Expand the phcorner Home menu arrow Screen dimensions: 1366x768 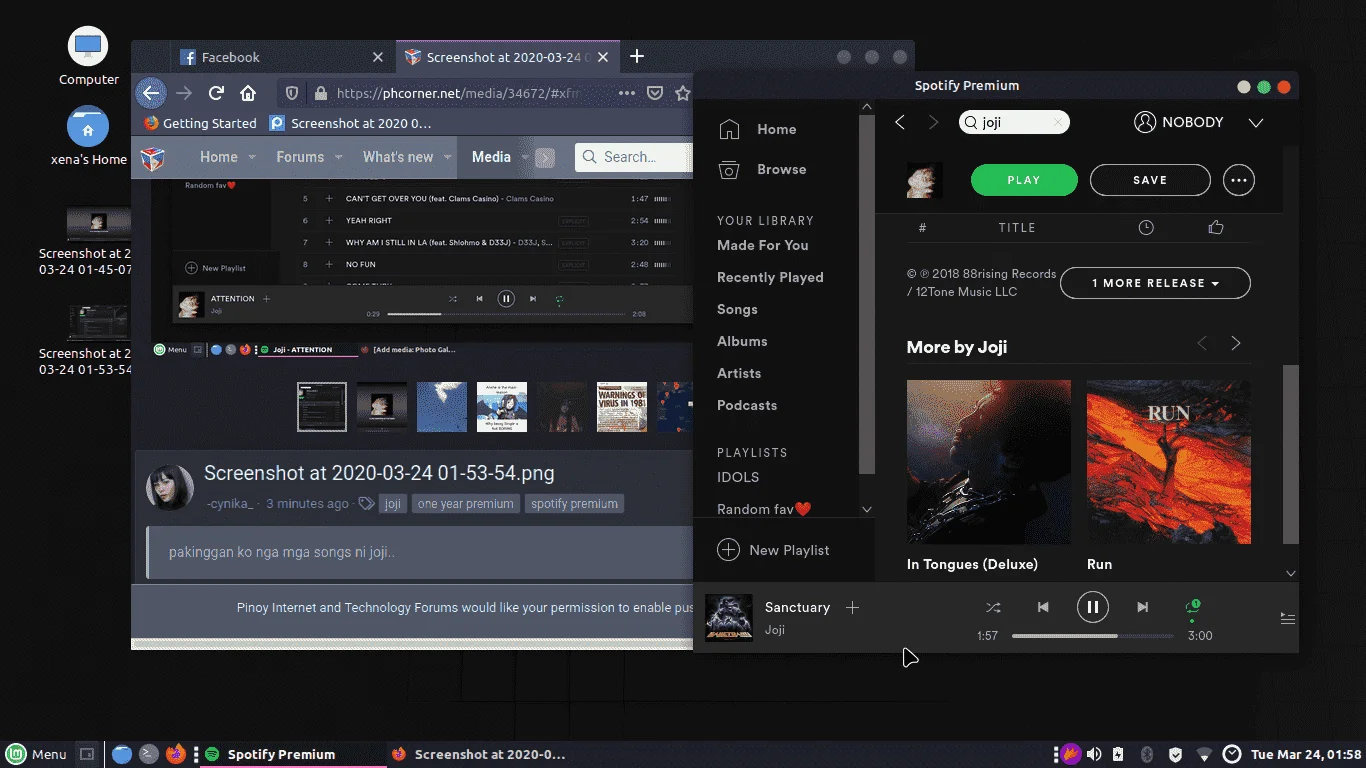coord(252,157)
